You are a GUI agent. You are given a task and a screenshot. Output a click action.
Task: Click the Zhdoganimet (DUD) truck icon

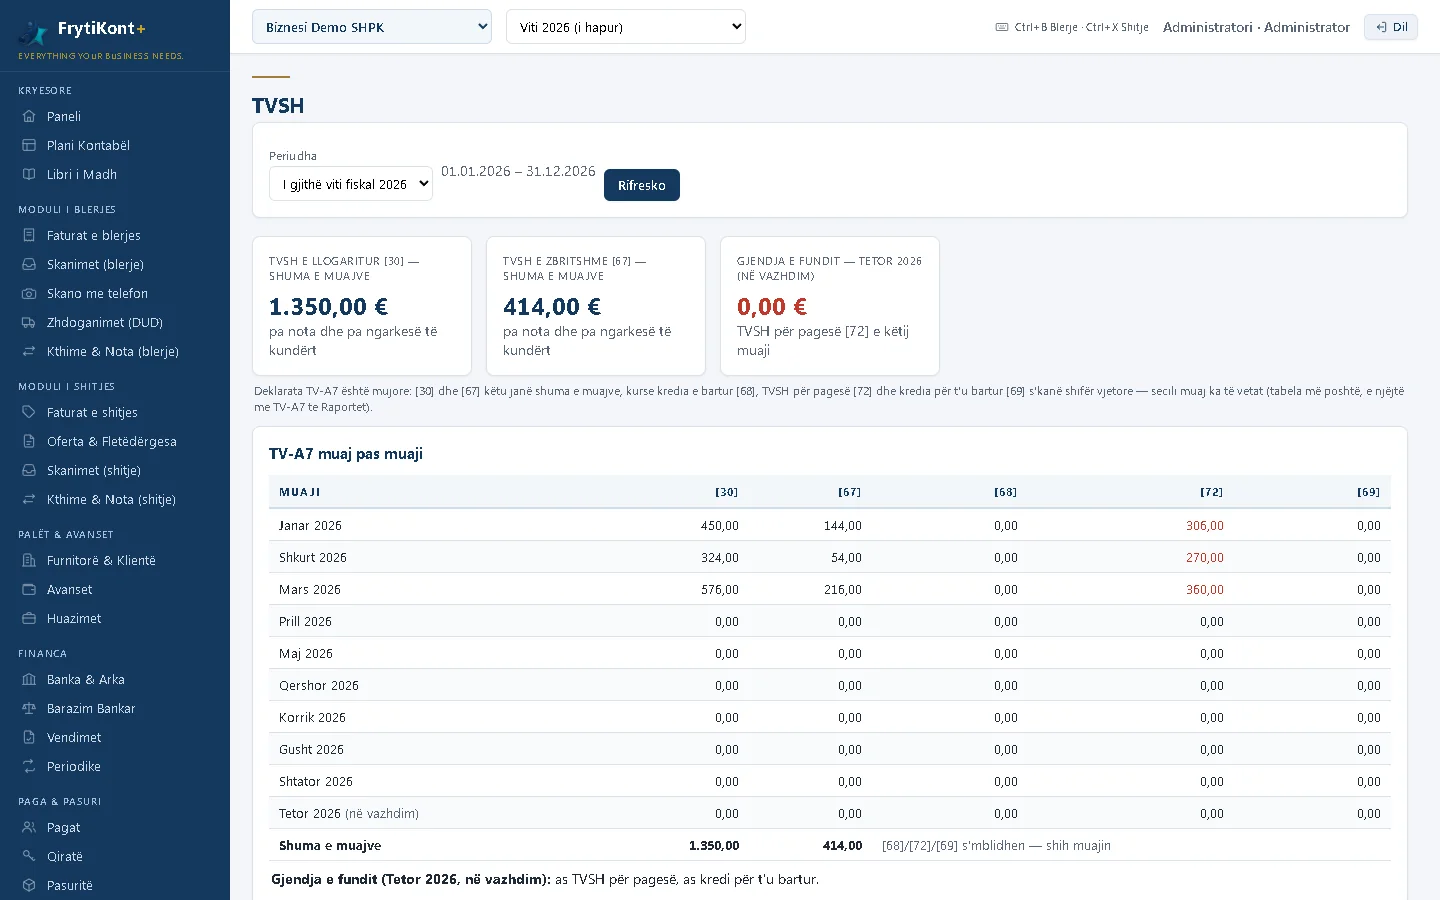tap(29, 322)
